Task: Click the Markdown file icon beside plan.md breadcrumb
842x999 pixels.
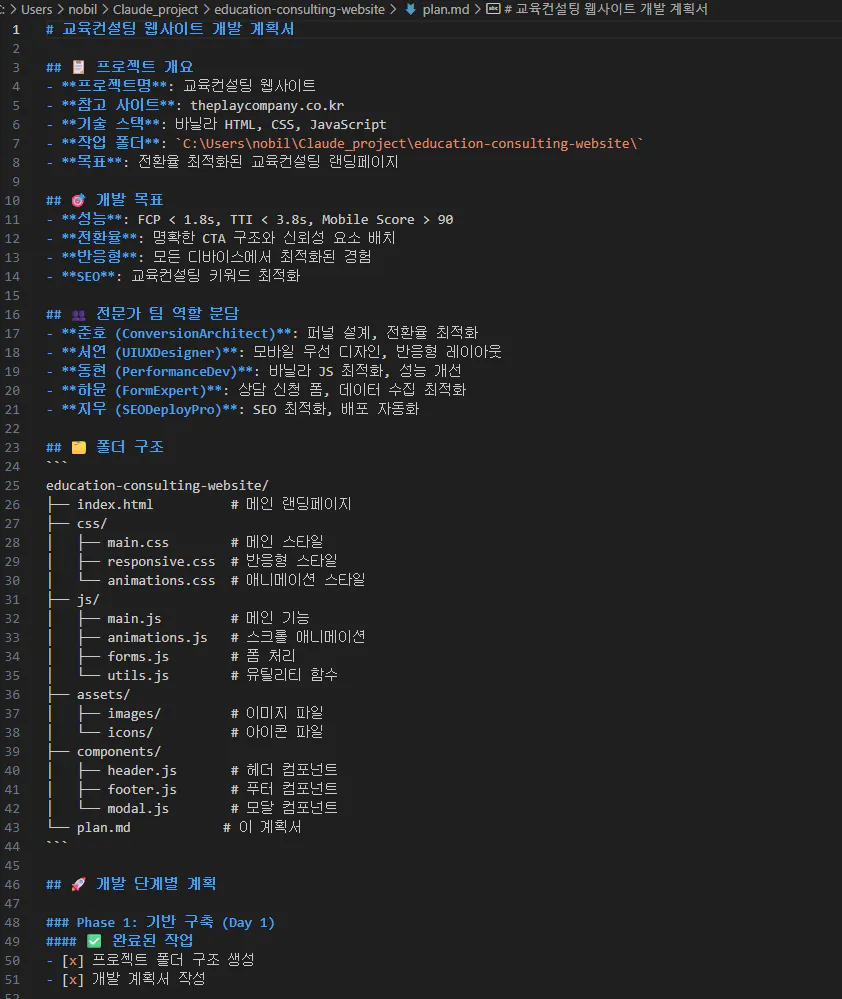Action: tap(411, 9)
